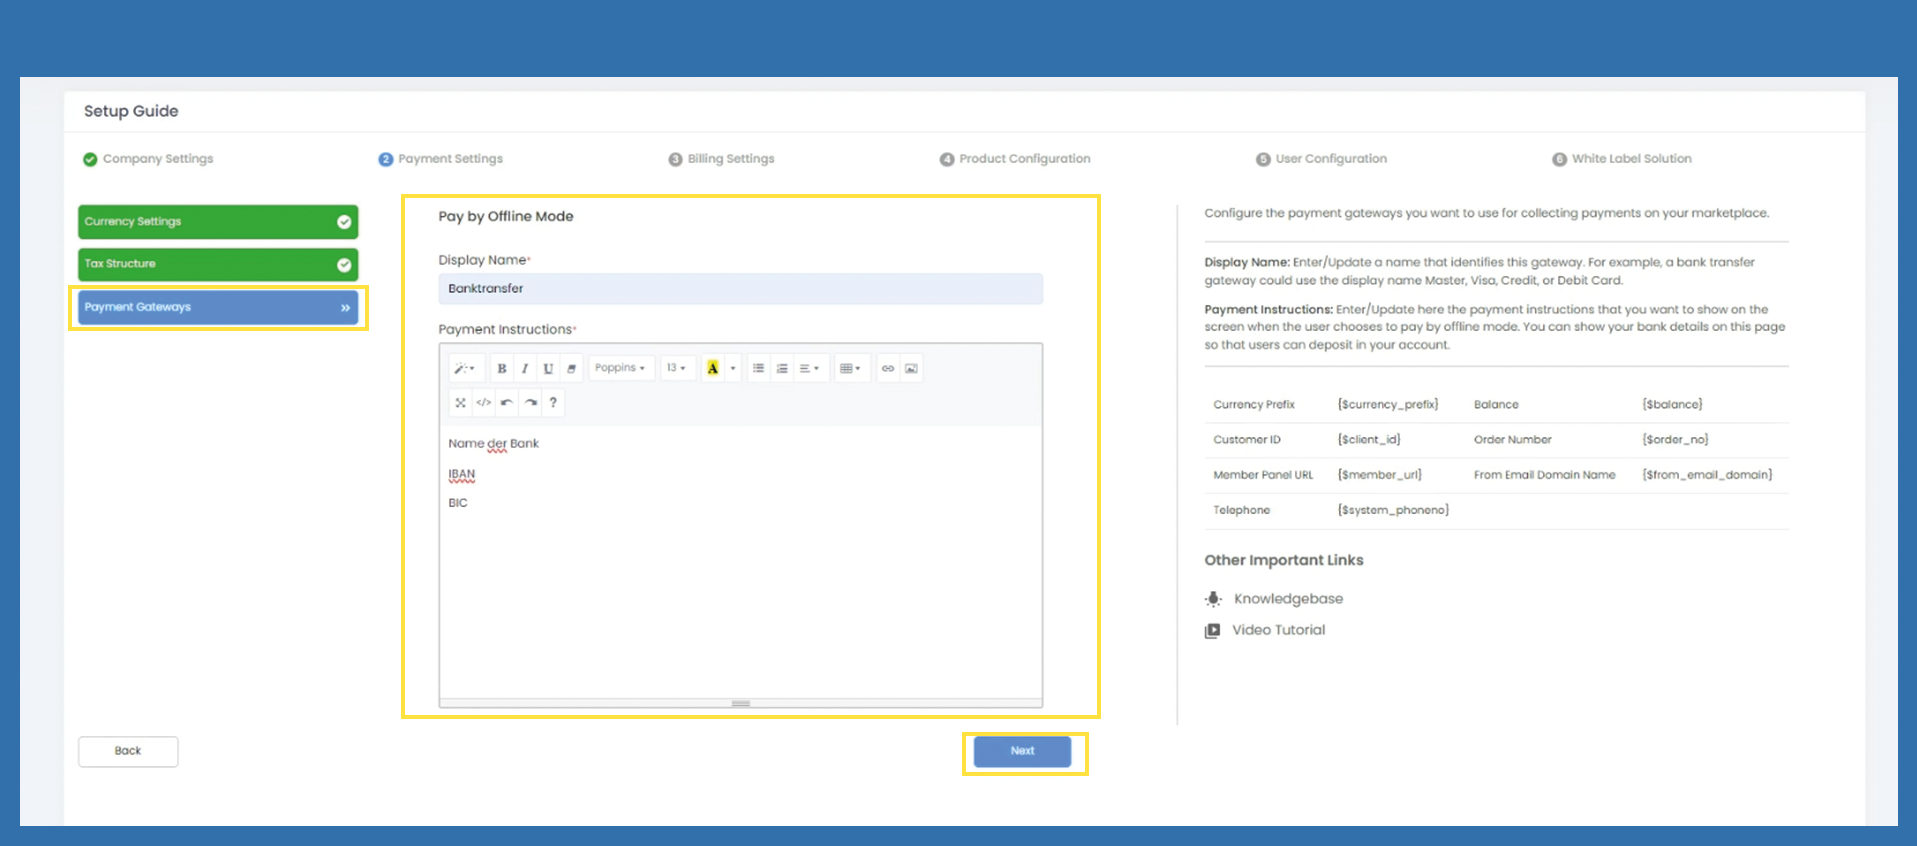Toggle fullscreen mode for the editor
This screenshot has height=846, width=1917.
coord(460,403)
